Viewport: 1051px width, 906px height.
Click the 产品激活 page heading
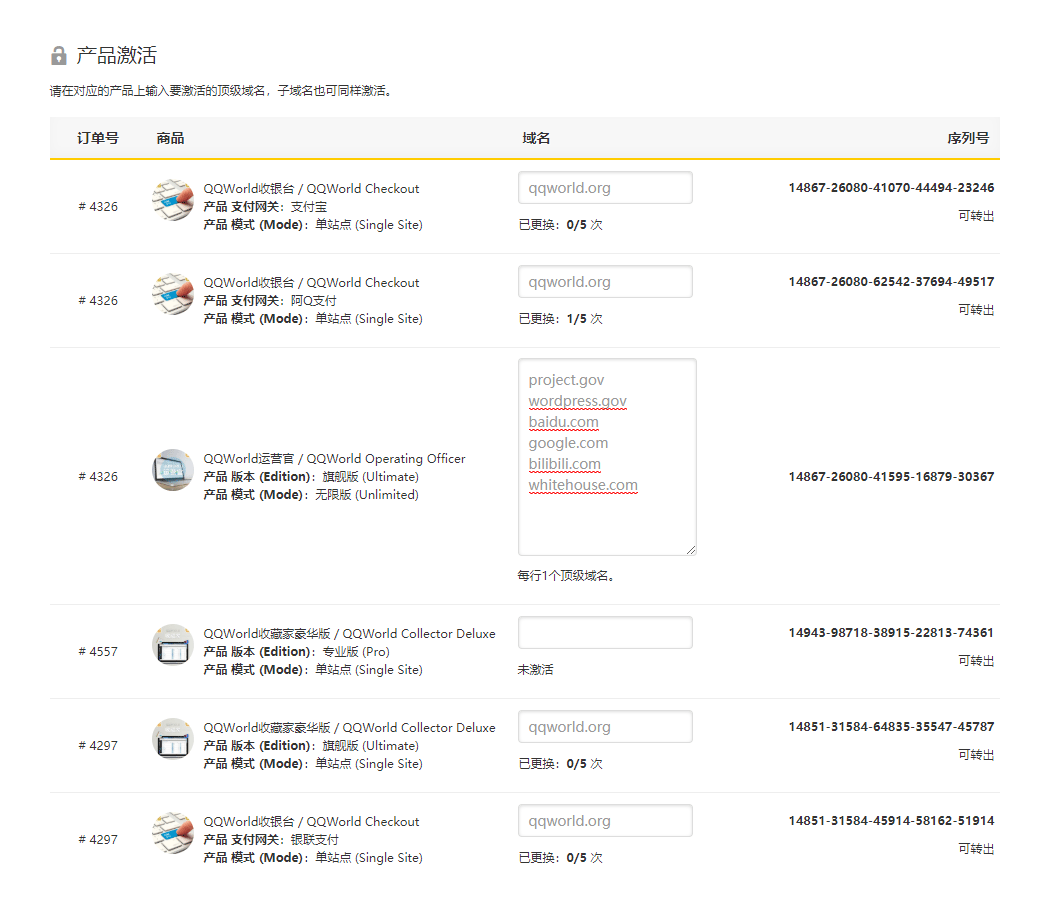tap(117, 55)
